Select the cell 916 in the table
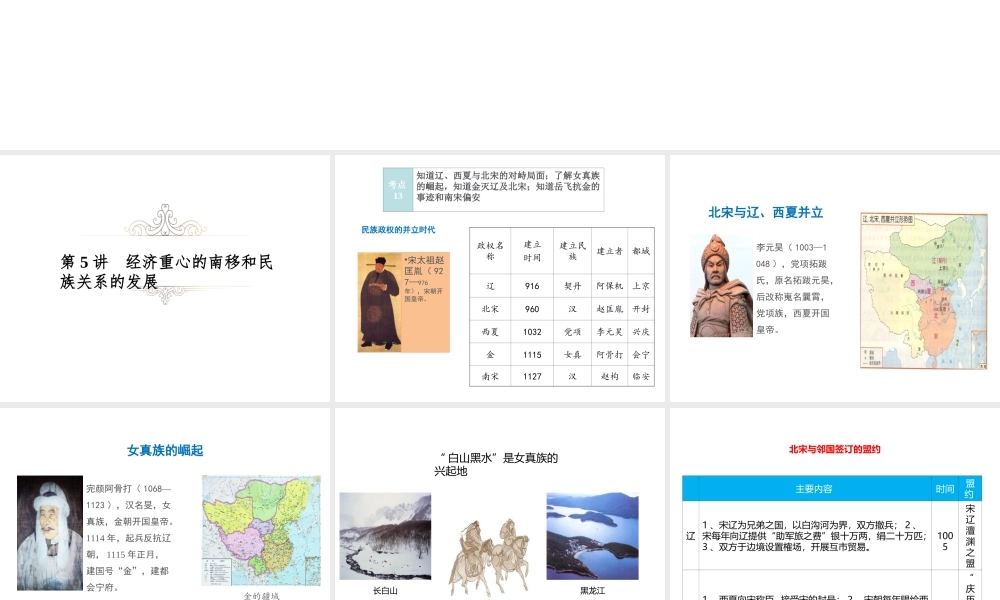The image size is (1000, 600). coord(532,286)
